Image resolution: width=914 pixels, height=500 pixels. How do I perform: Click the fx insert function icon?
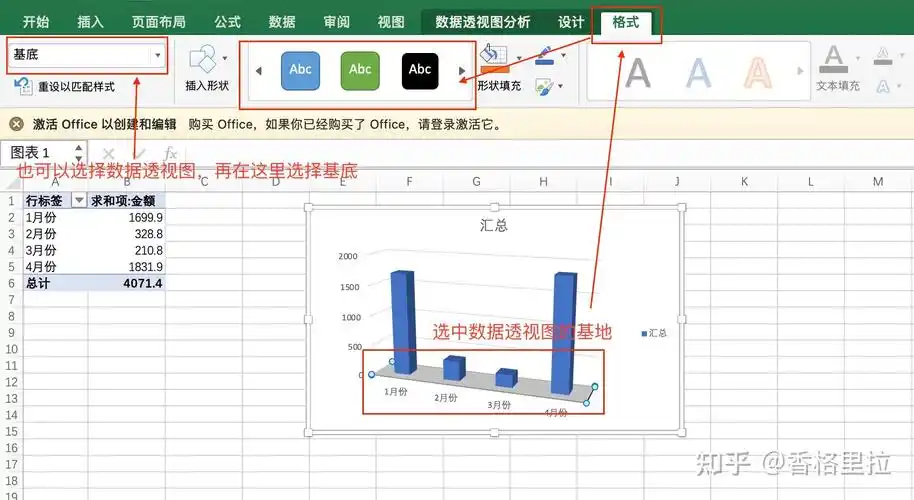click(170, 154)
